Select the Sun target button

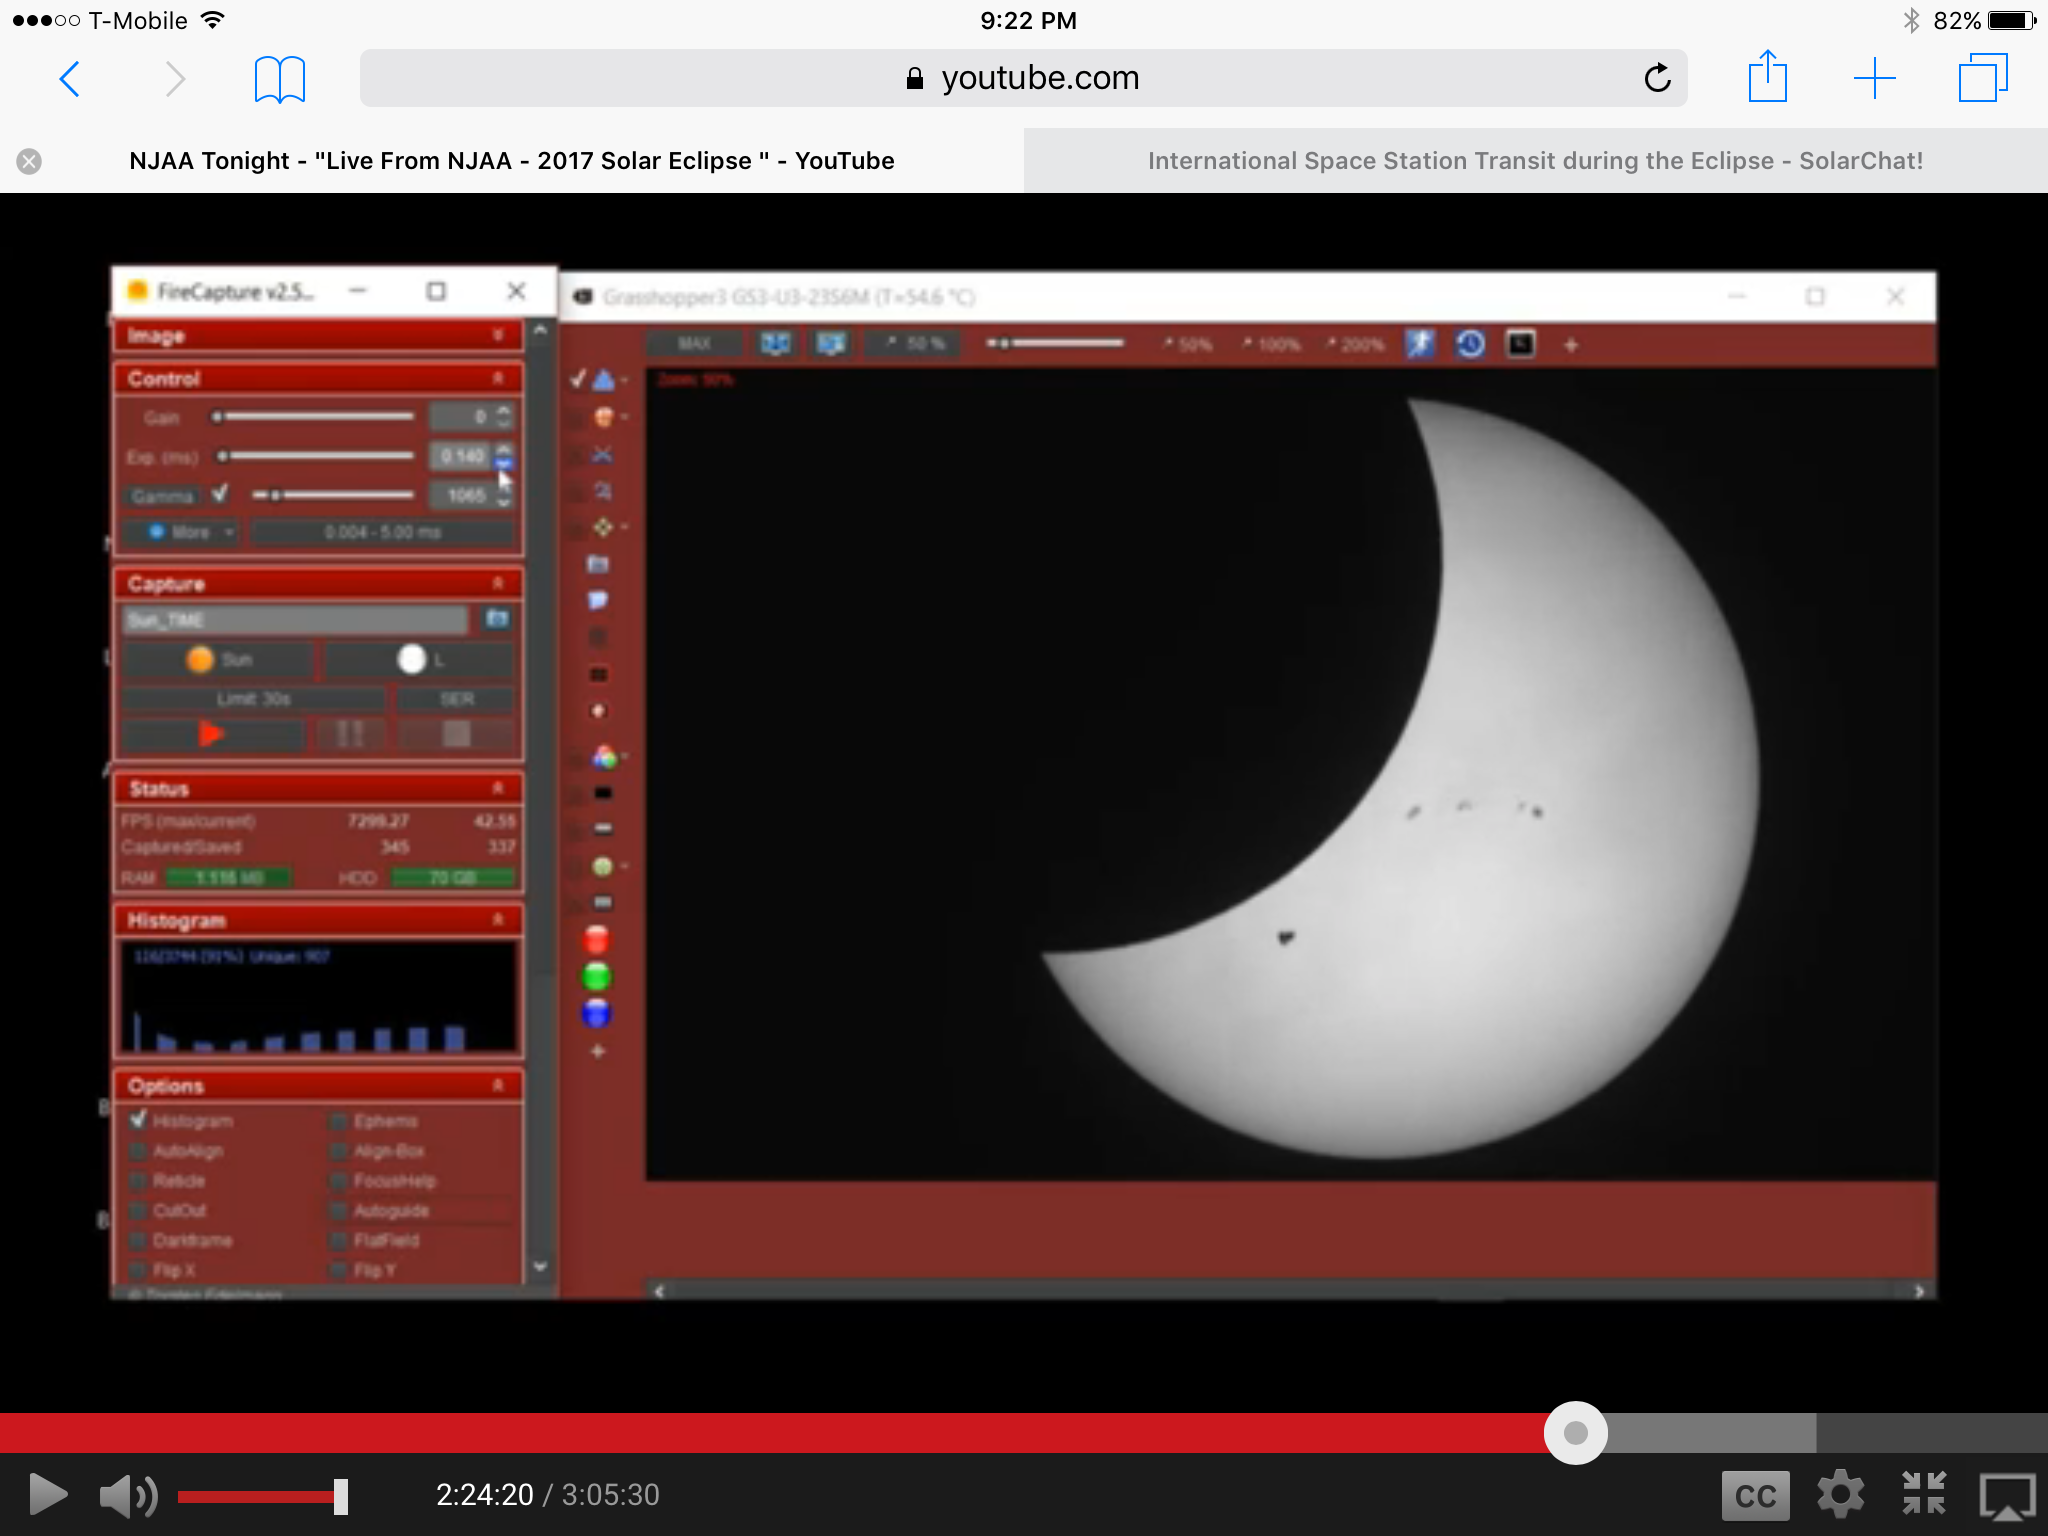[219, 659]
